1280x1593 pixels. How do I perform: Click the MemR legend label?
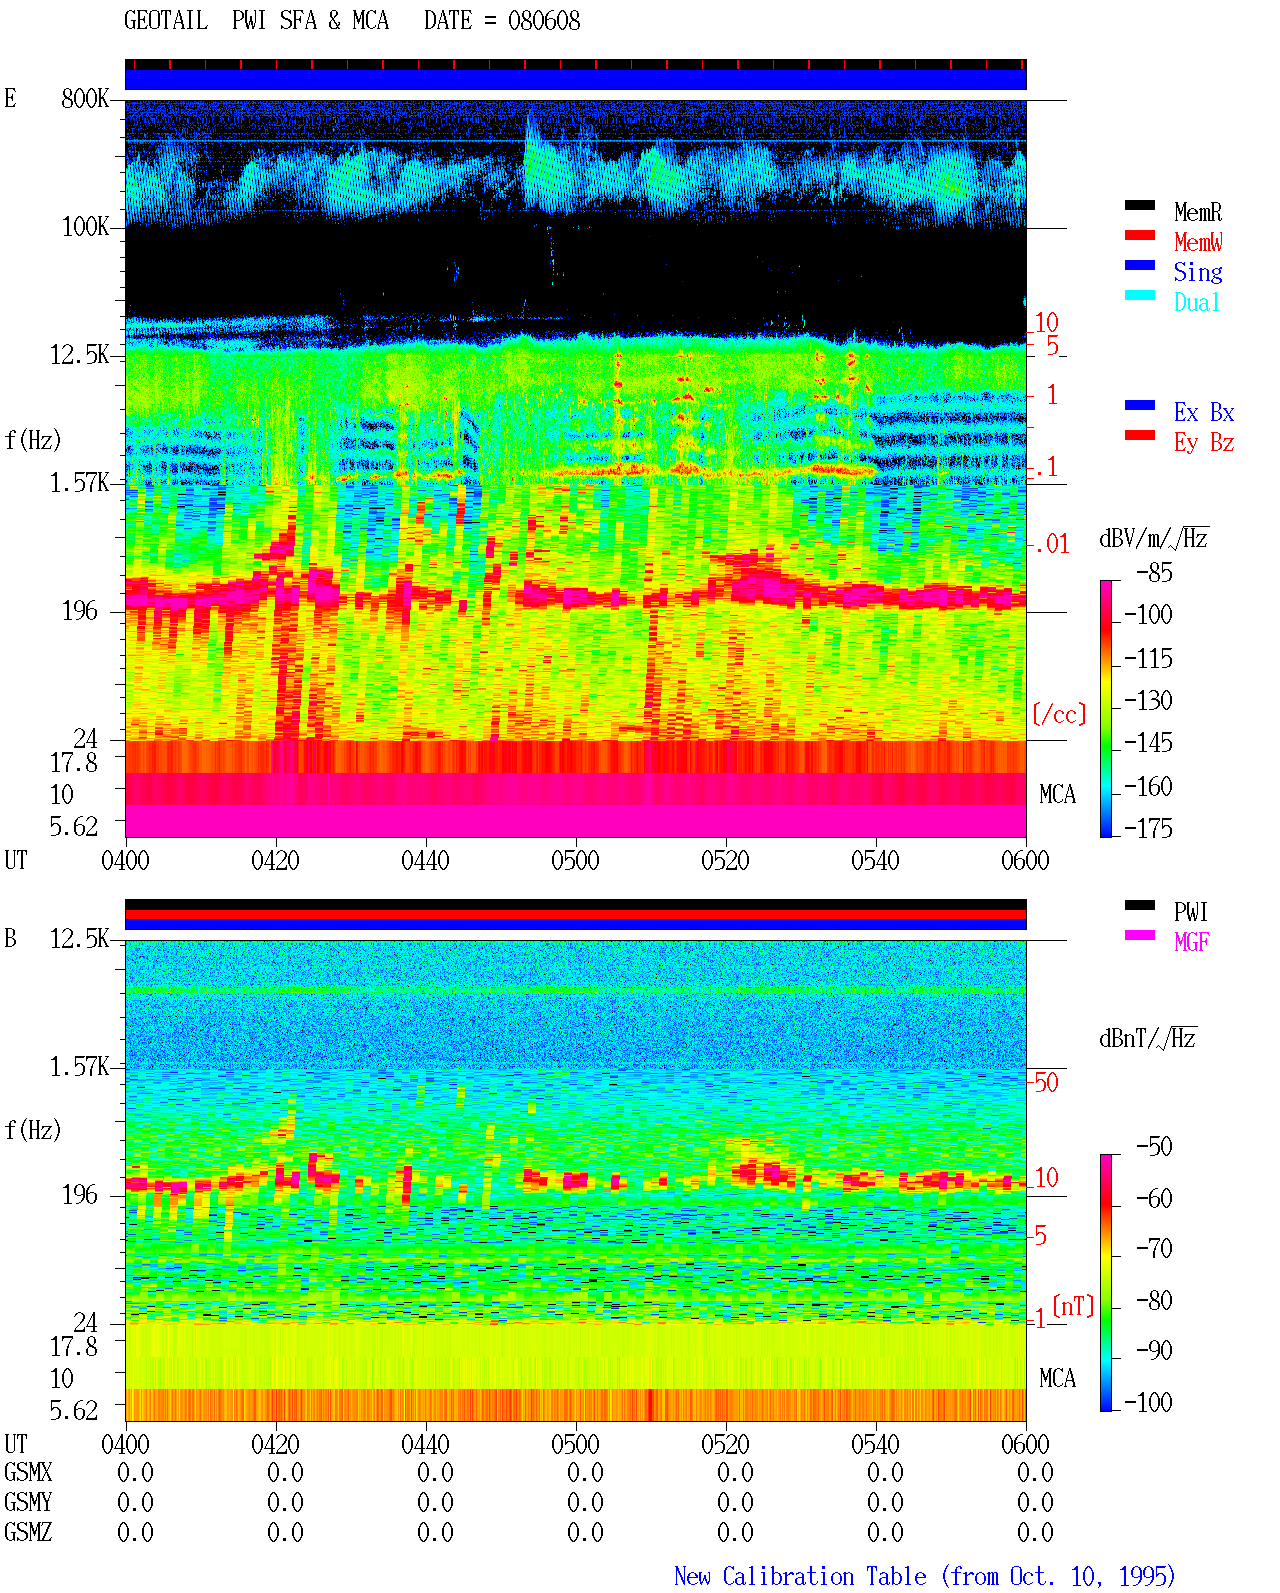point(1198,212)
